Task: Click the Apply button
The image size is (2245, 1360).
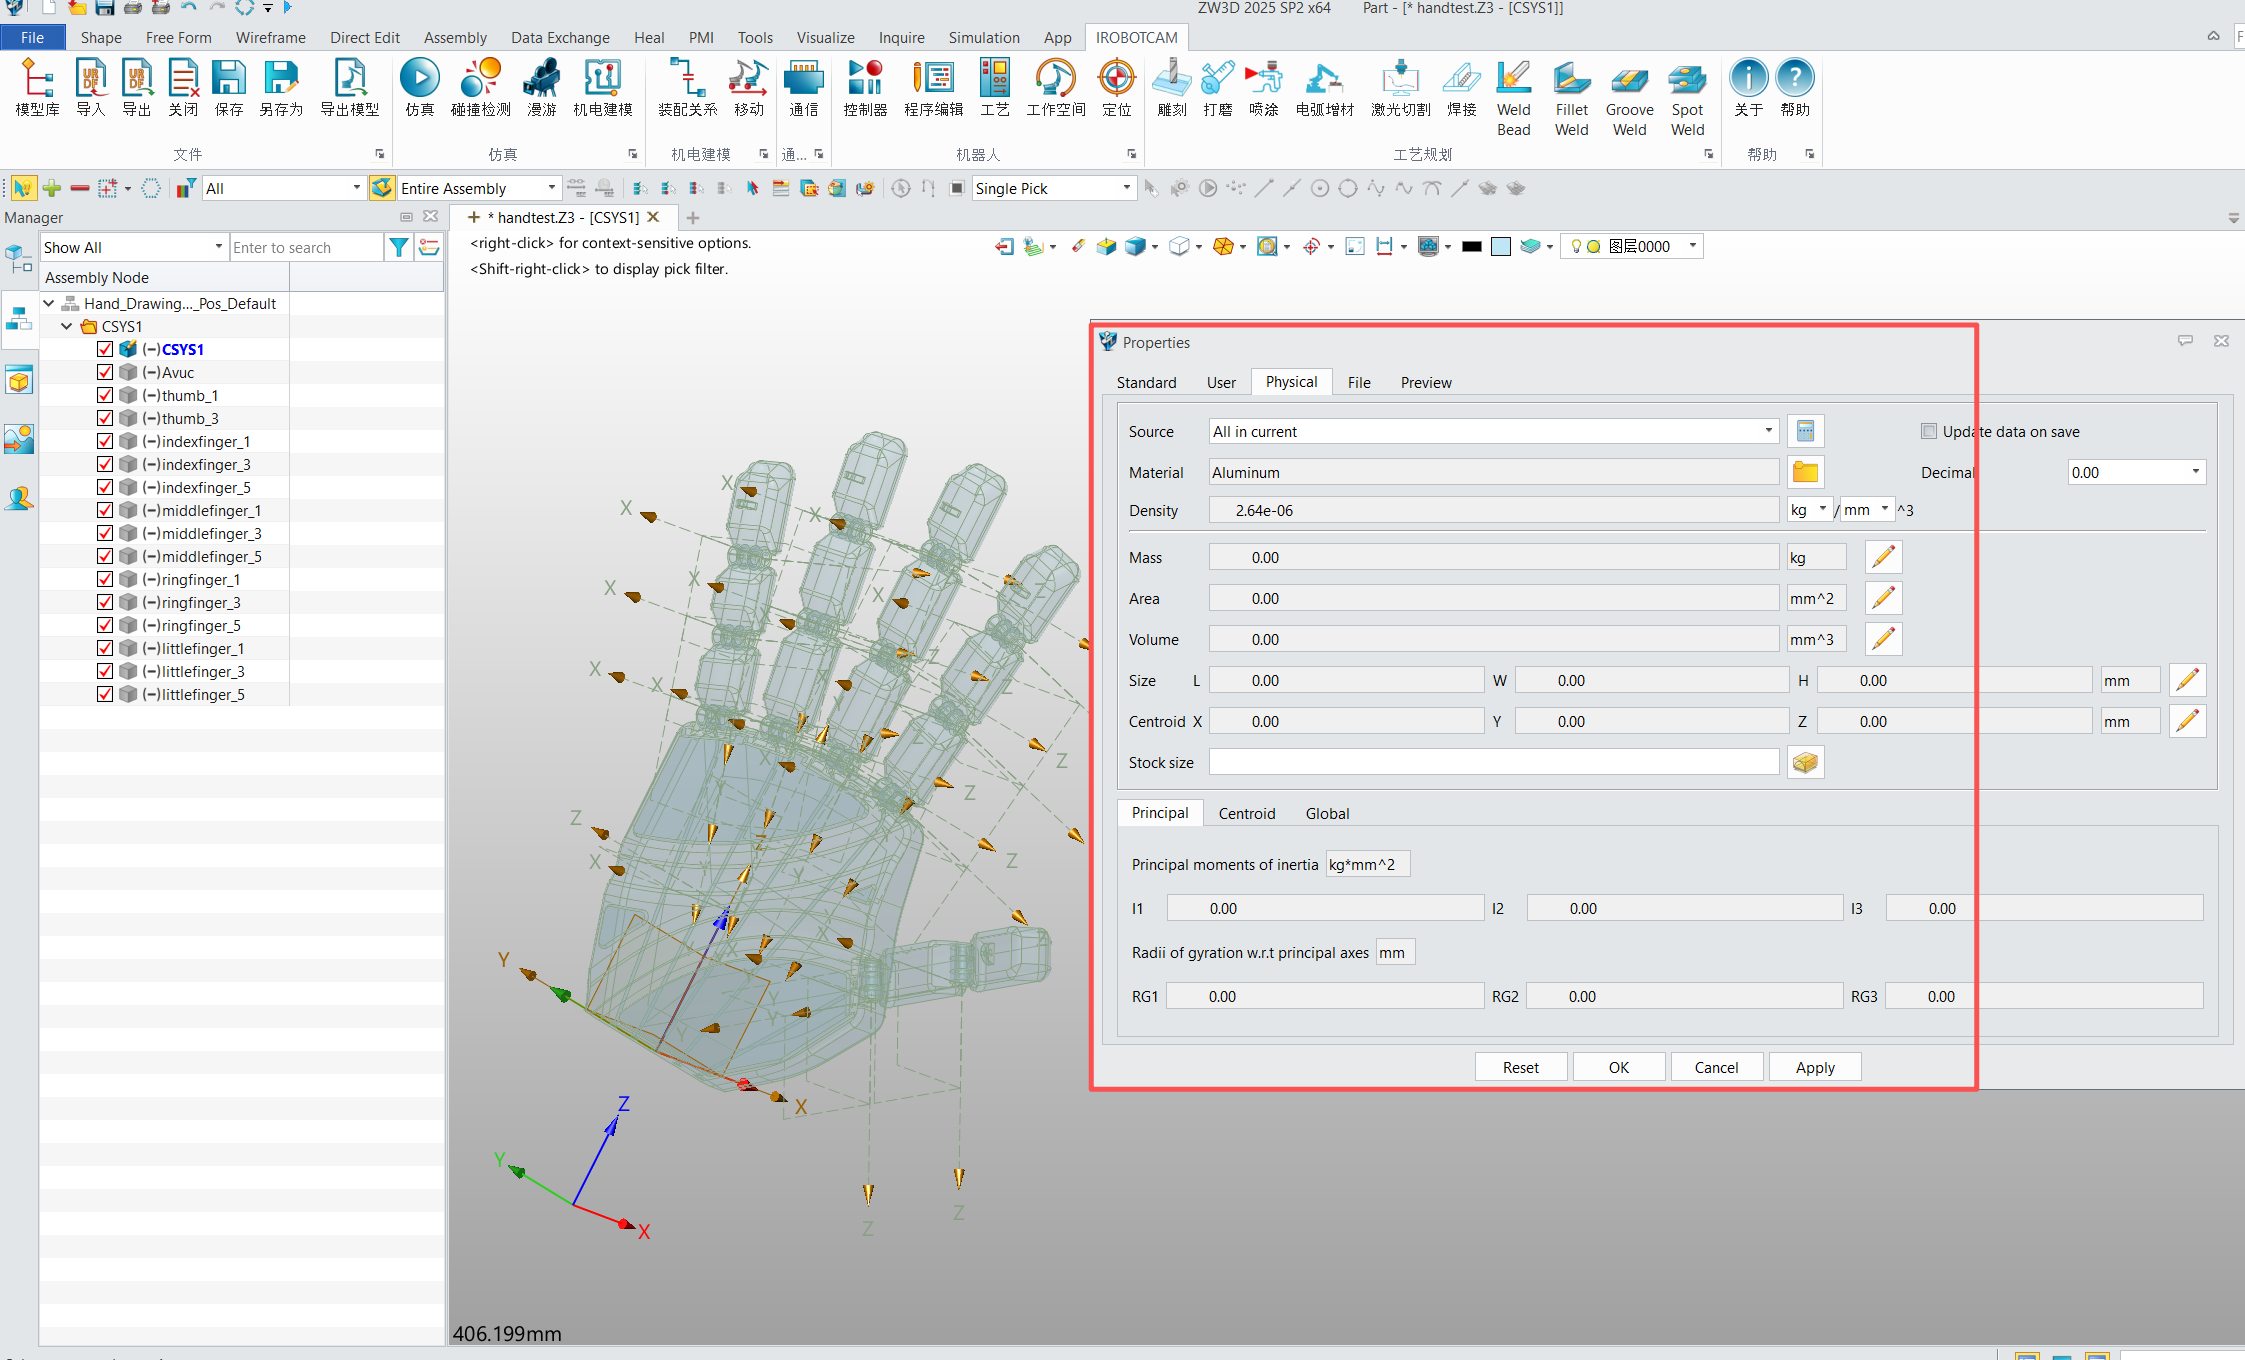Action: click(1814, 1067)
